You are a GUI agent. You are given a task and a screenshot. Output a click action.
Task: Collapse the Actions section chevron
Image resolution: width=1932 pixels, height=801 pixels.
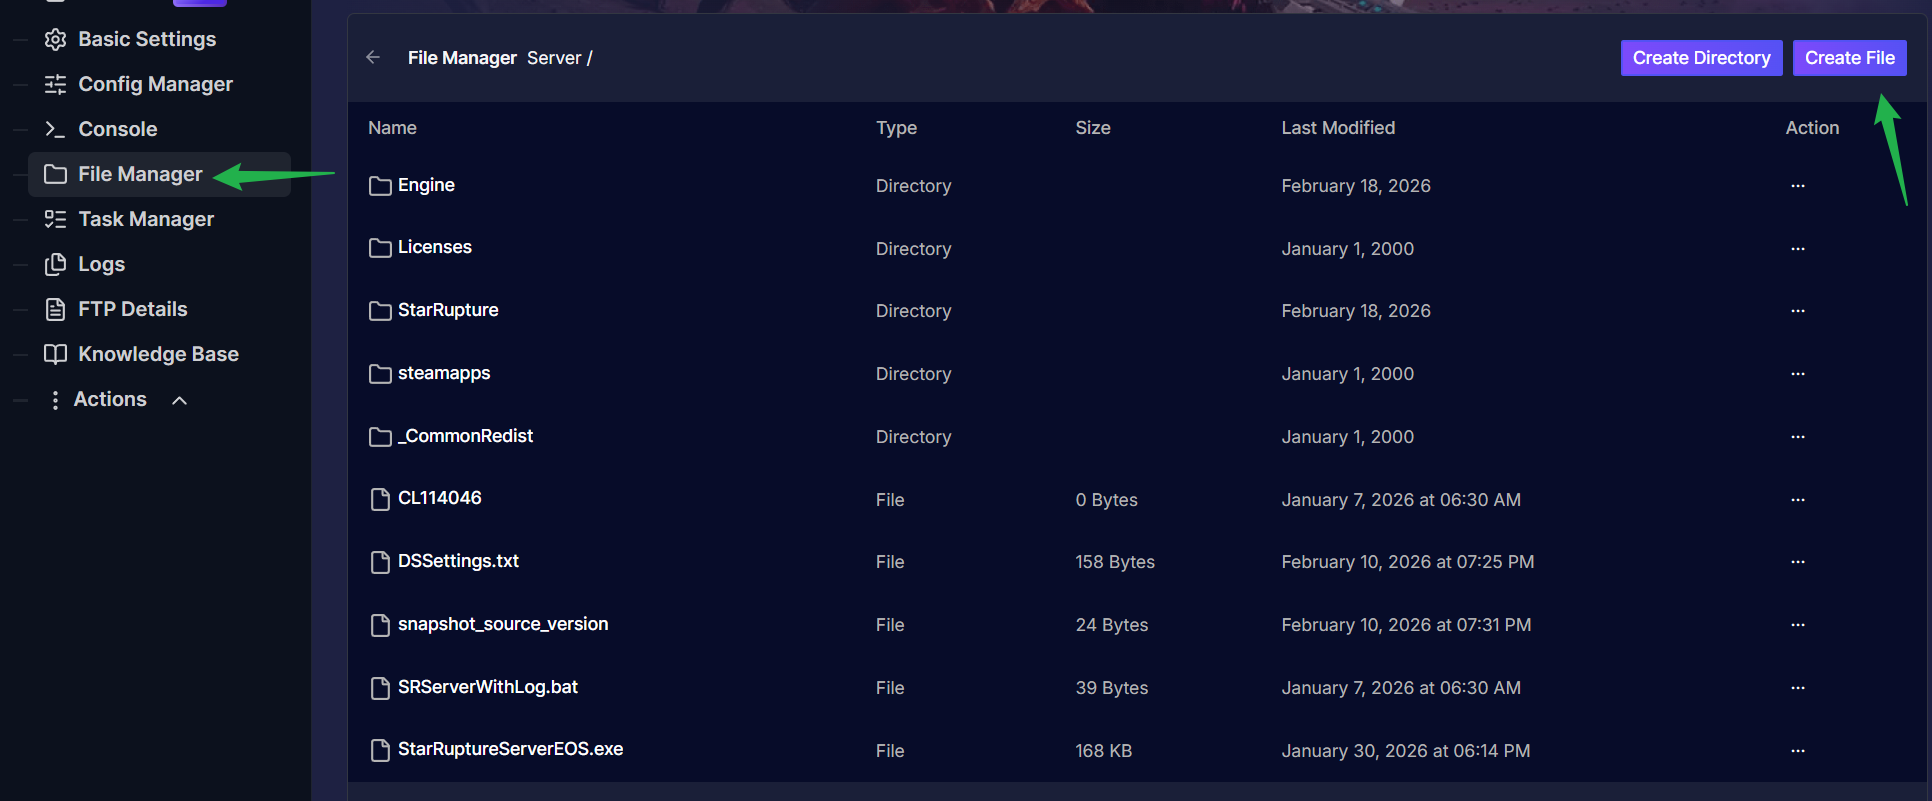coord(180,400)
